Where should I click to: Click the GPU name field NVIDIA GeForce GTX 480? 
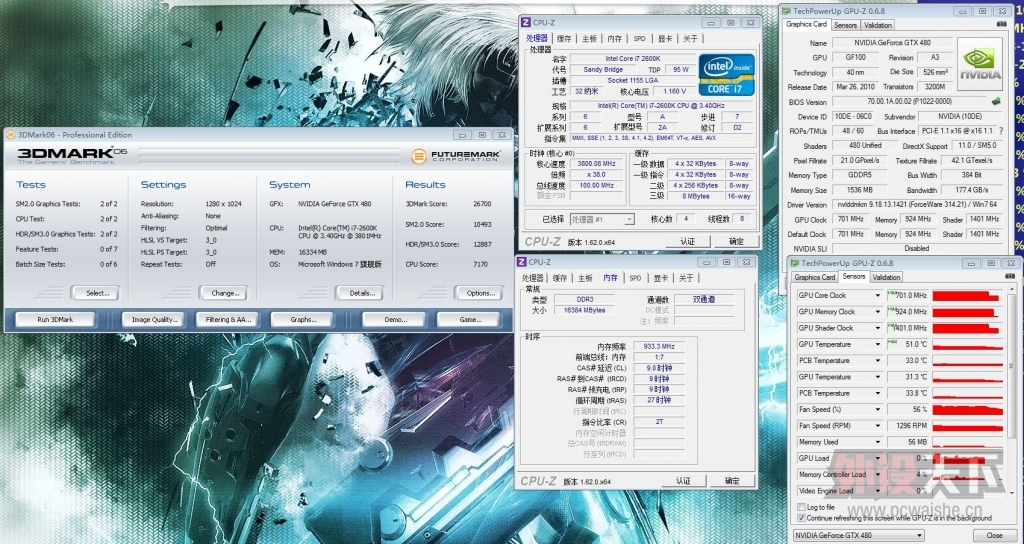tap(892, 43)
